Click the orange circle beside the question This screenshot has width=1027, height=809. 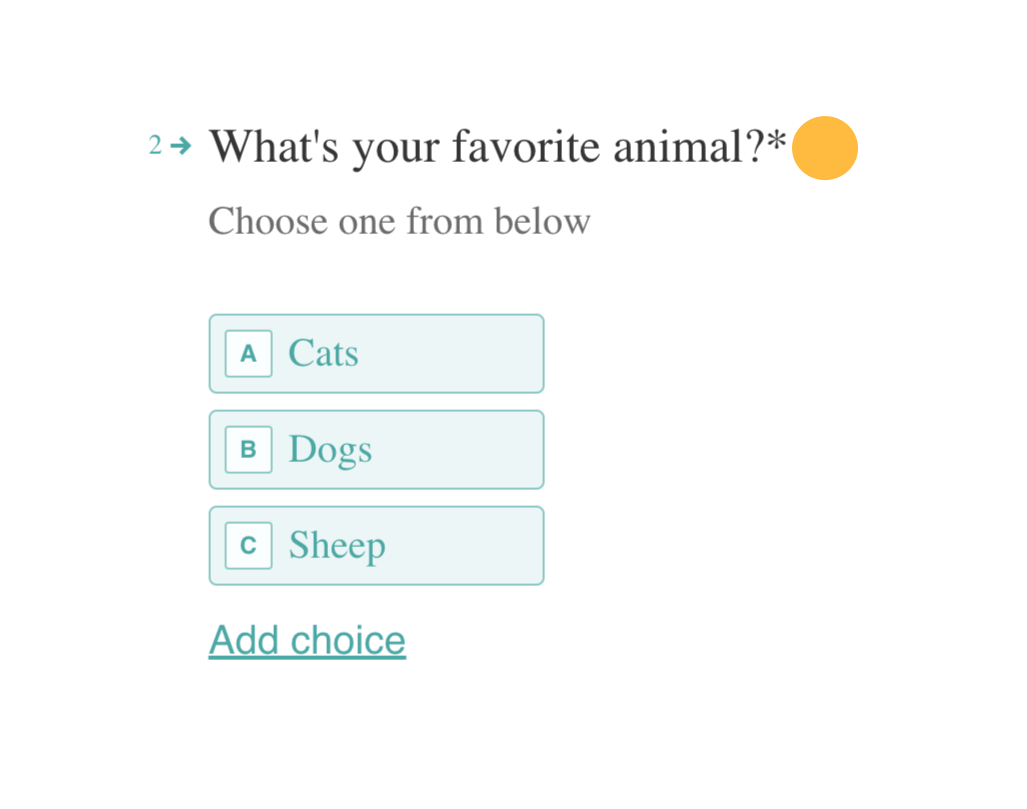coord(825,148)
